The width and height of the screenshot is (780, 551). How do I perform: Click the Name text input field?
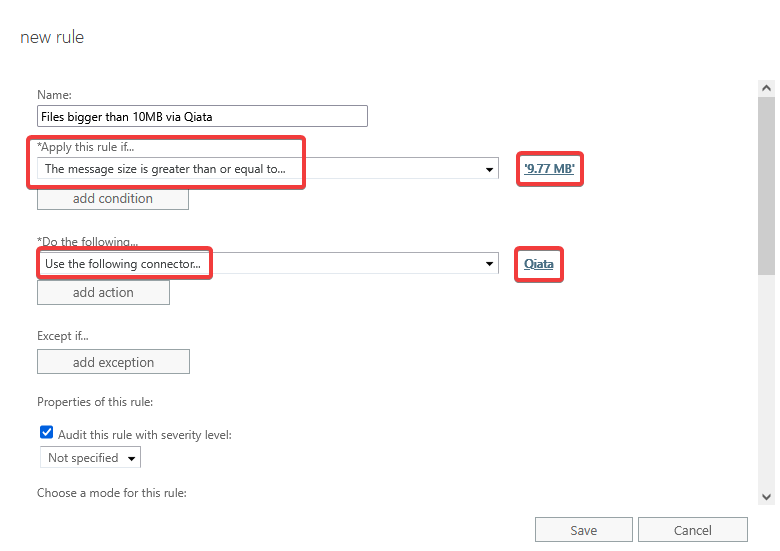[x=202, y=116]
